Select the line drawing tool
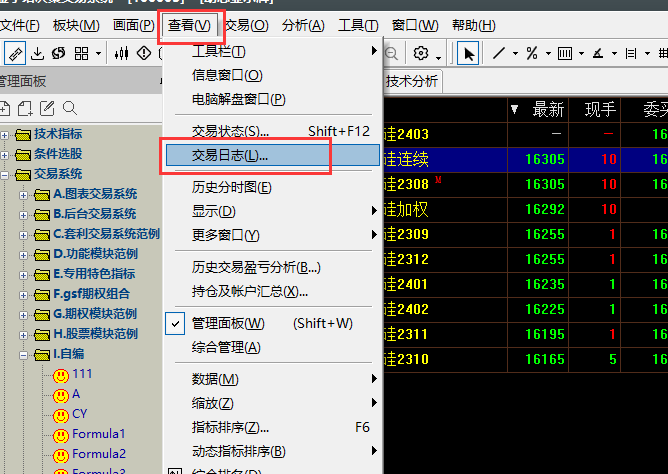668x474 pixels. coord(498,53)
